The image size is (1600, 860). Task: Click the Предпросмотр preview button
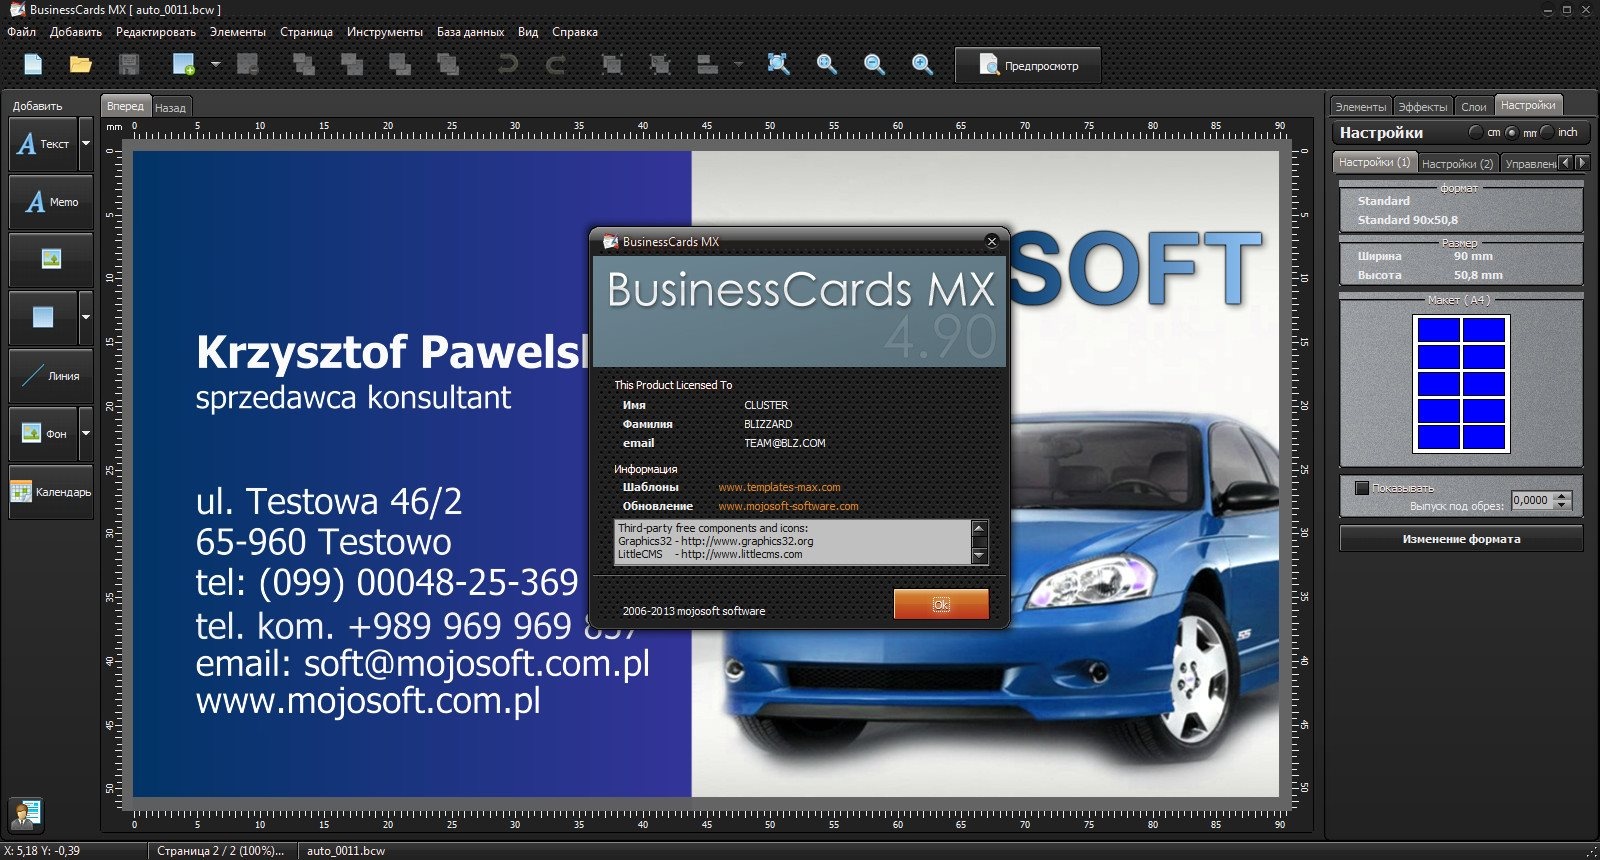1028,66
